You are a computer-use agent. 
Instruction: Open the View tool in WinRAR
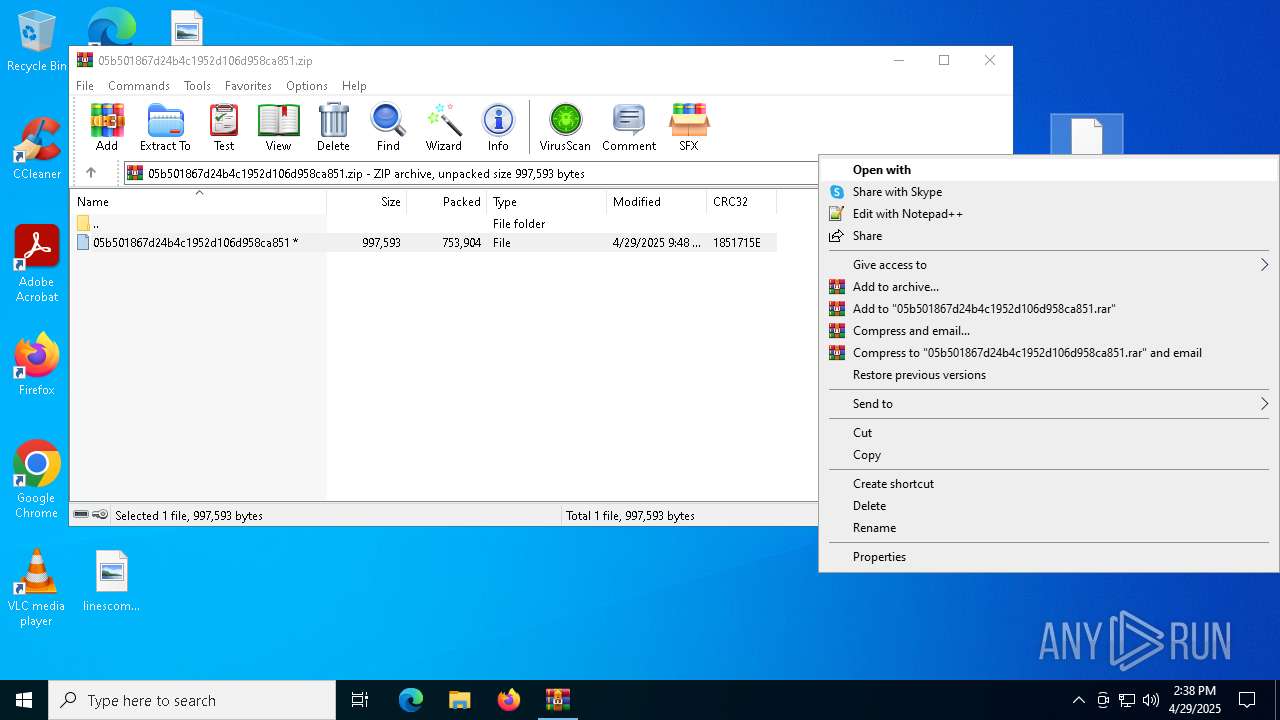278,127
